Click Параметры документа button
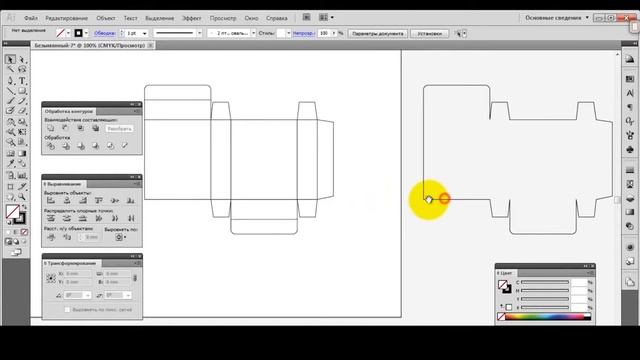The image size is (640, 360). [378, 33]
